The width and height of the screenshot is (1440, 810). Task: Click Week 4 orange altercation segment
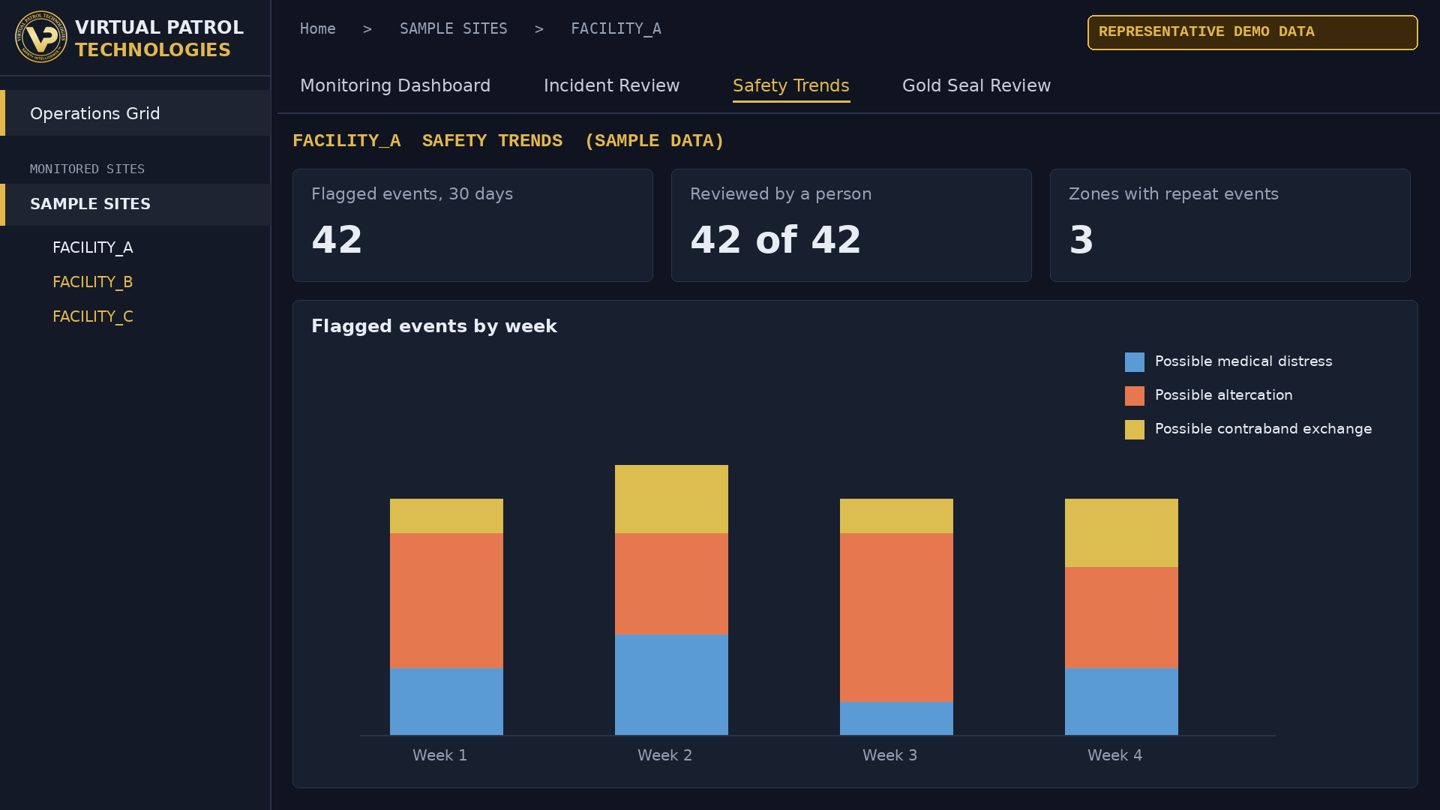[x=1121, y=617]
